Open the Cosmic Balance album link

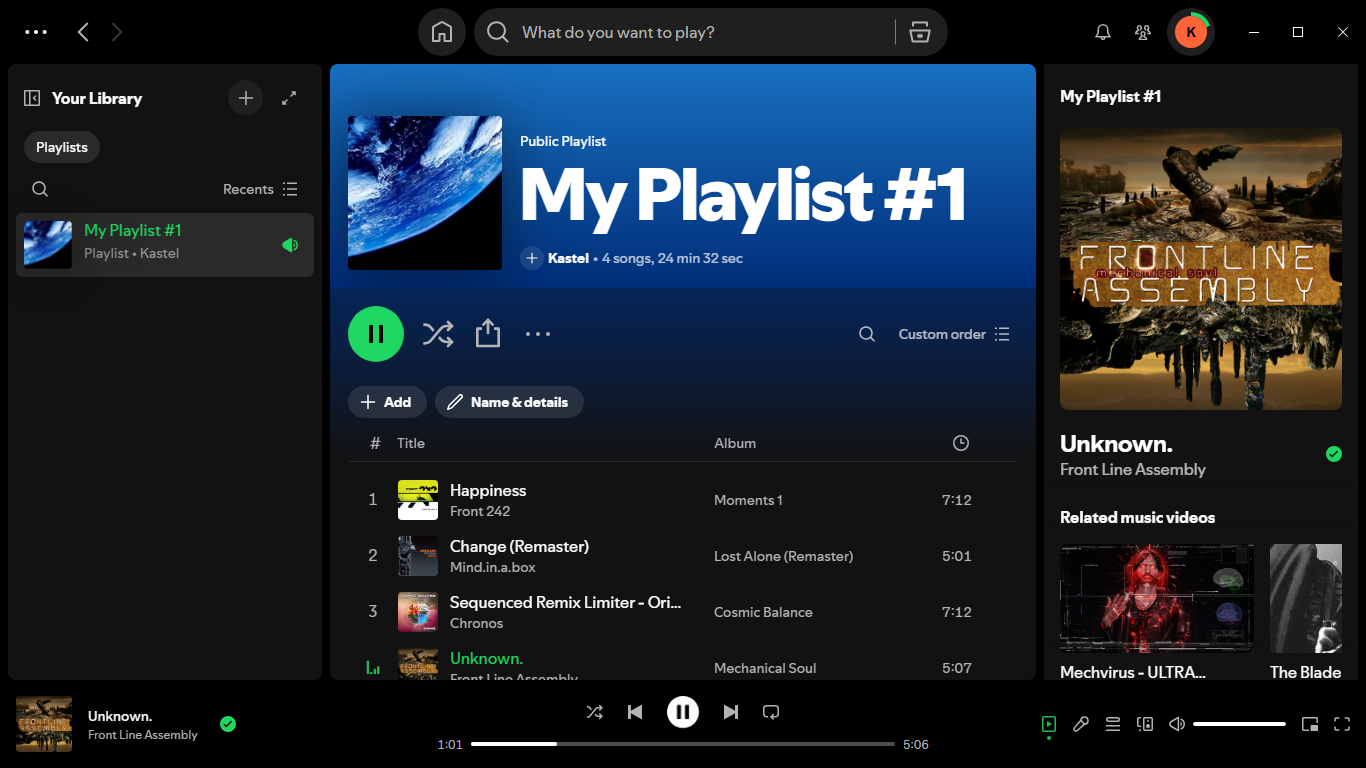[x=763, y=612]
